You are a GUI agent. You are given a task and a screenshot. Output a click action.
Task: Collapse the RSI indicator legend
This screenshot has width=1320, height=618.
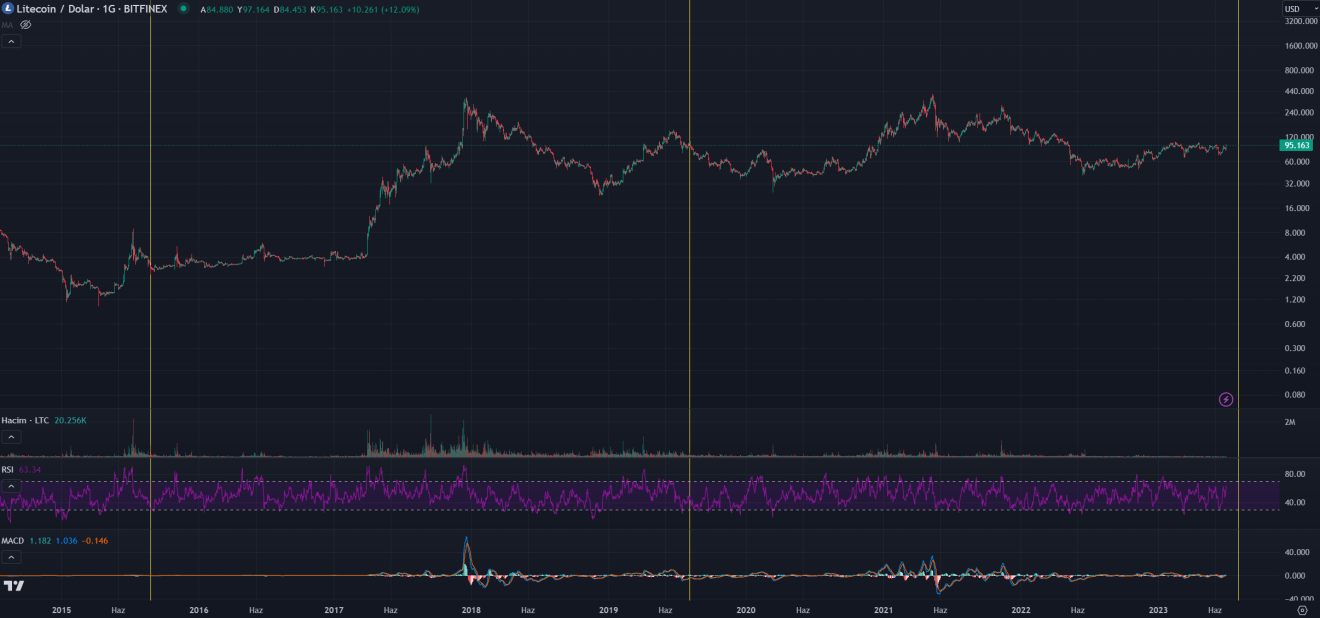click(11, 485)
